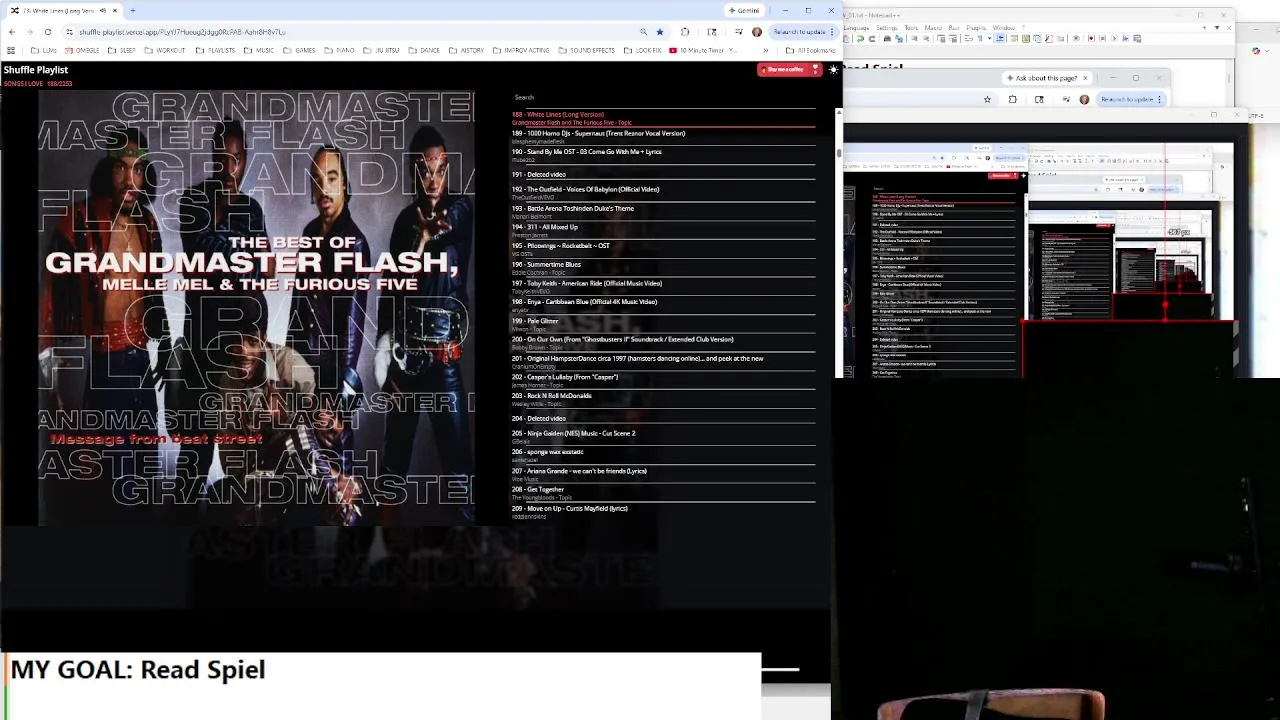Select '197 - Toby Keith - American Ride'
1280x720 pixels.
tap(663, 287)
